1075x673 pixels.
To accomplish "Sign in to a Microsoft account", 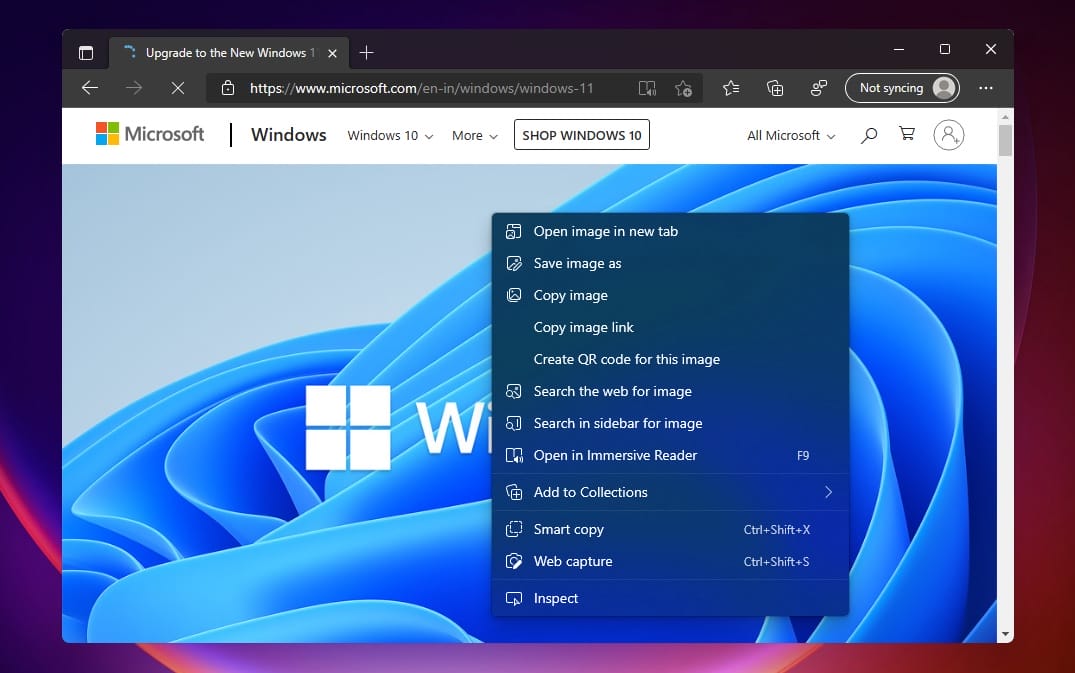I will click(948, 134).
